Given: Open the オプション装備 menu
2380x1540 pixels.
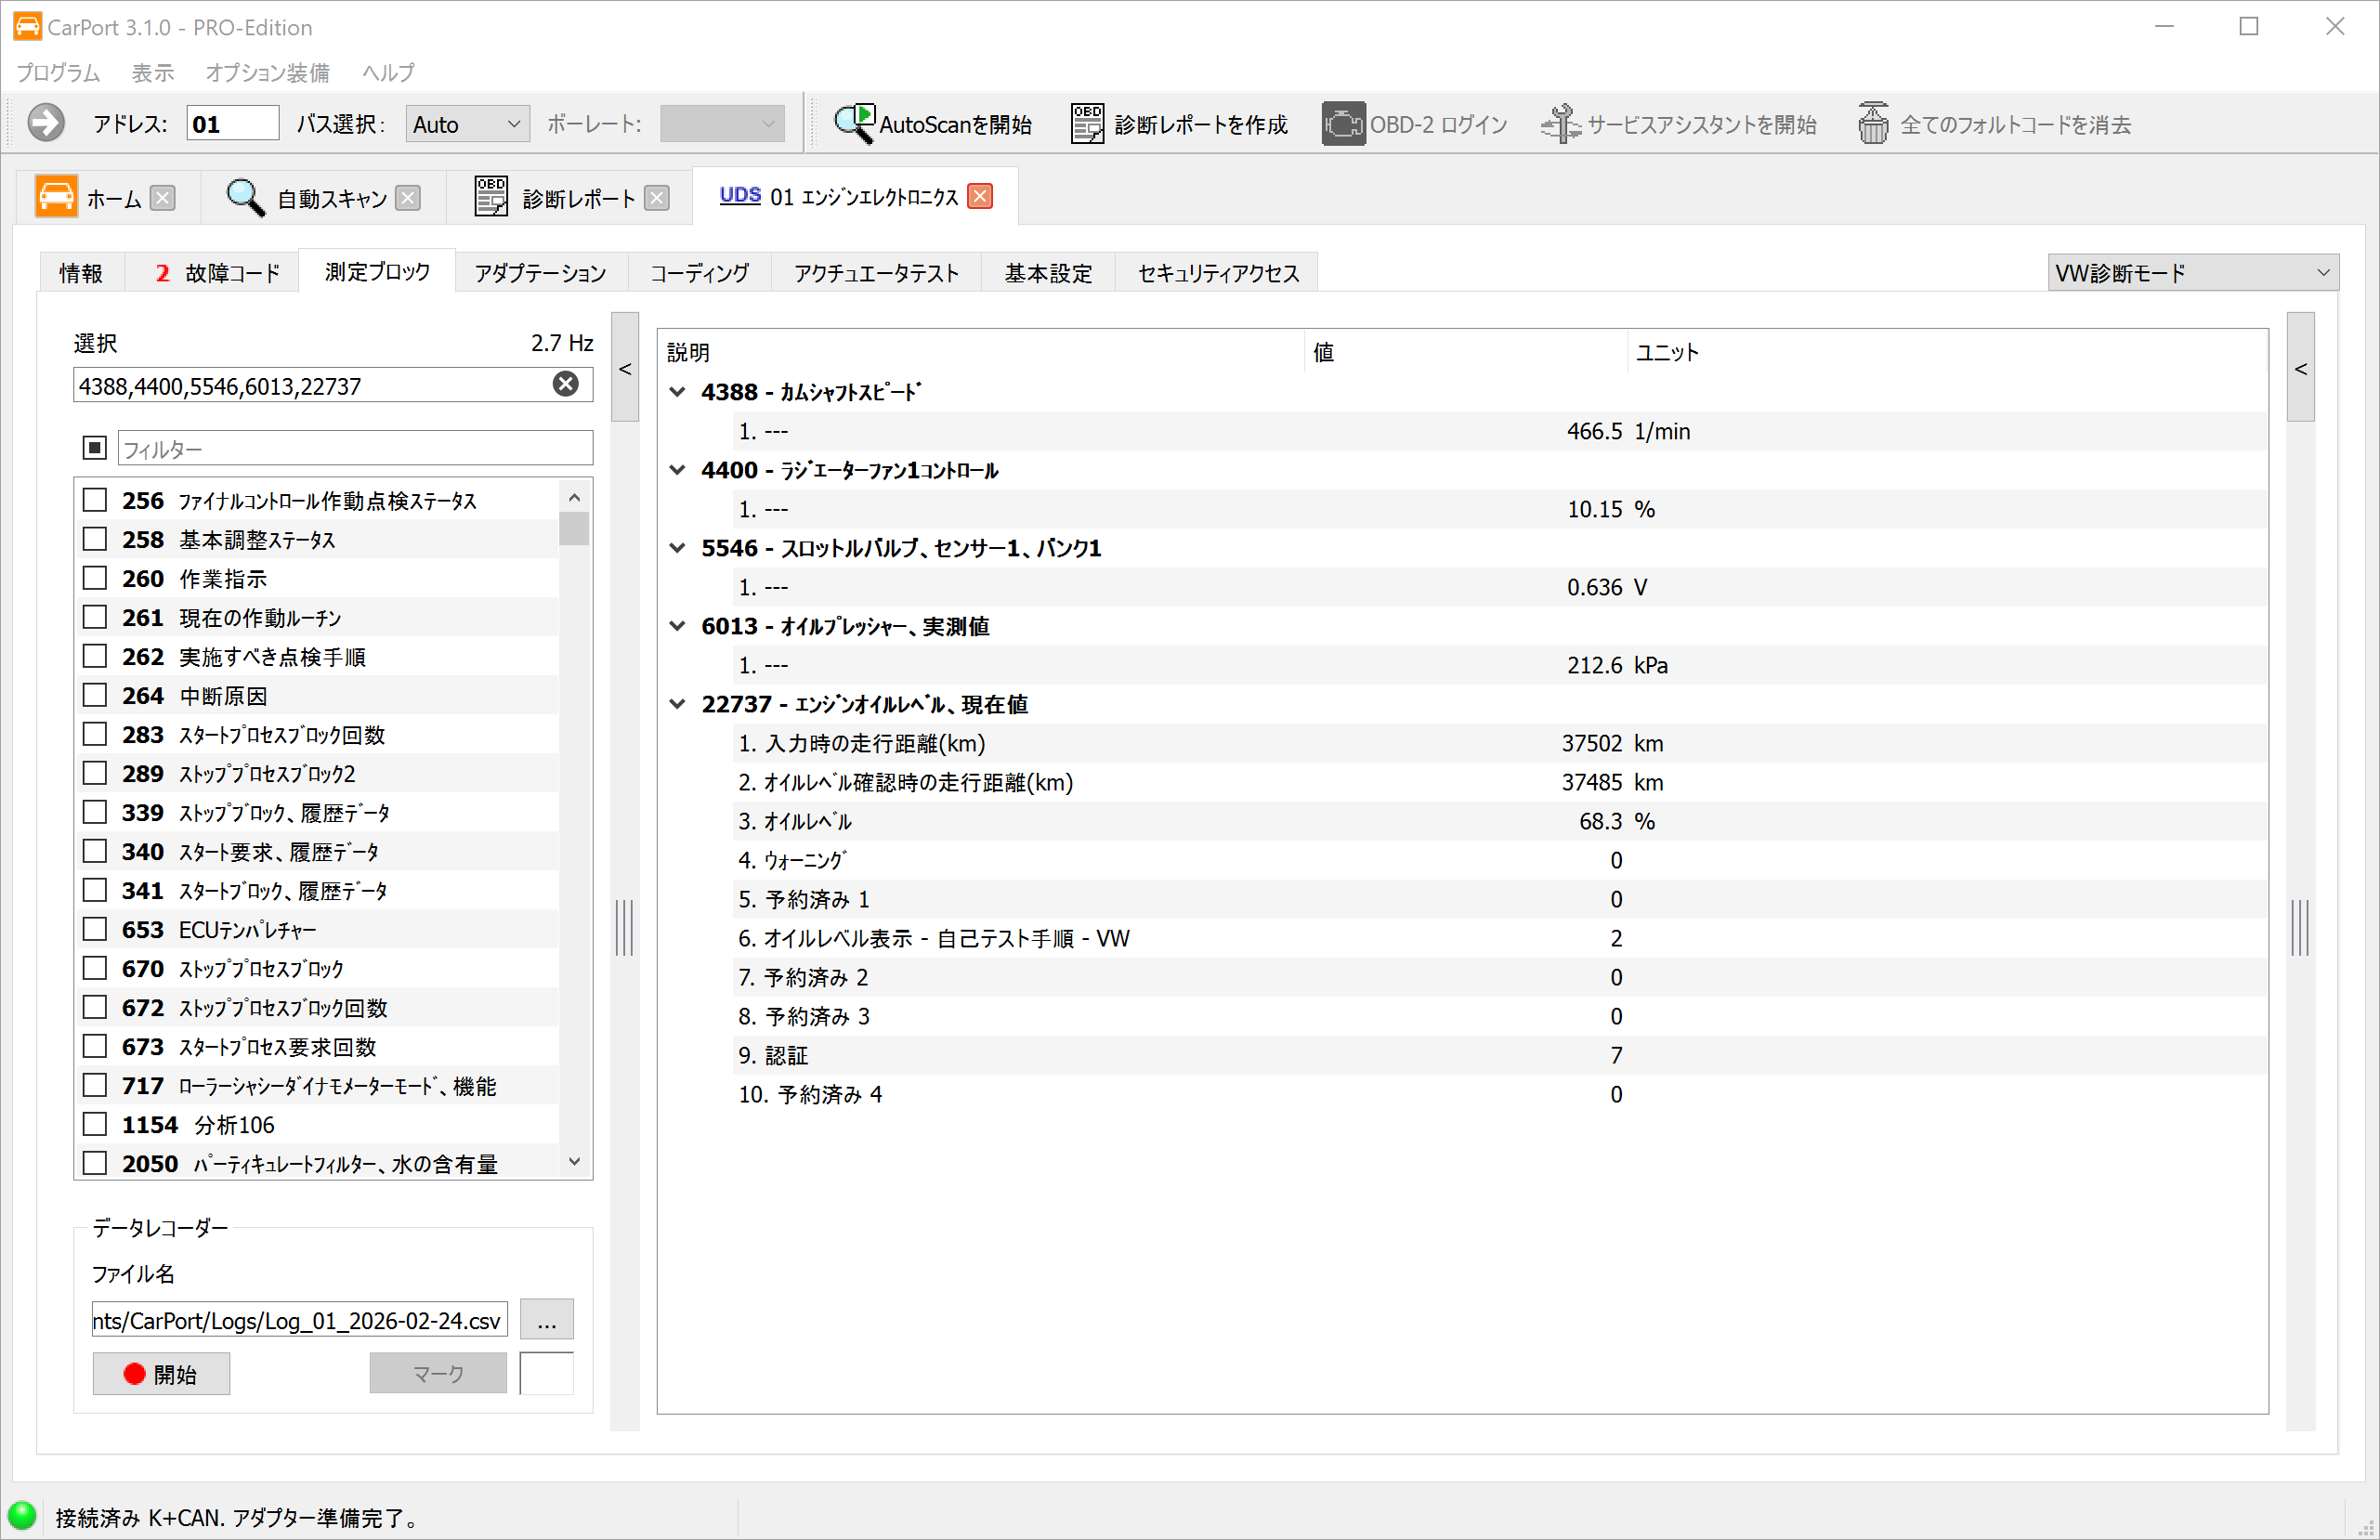Looking at the screenshot, I should coord(267,73).
